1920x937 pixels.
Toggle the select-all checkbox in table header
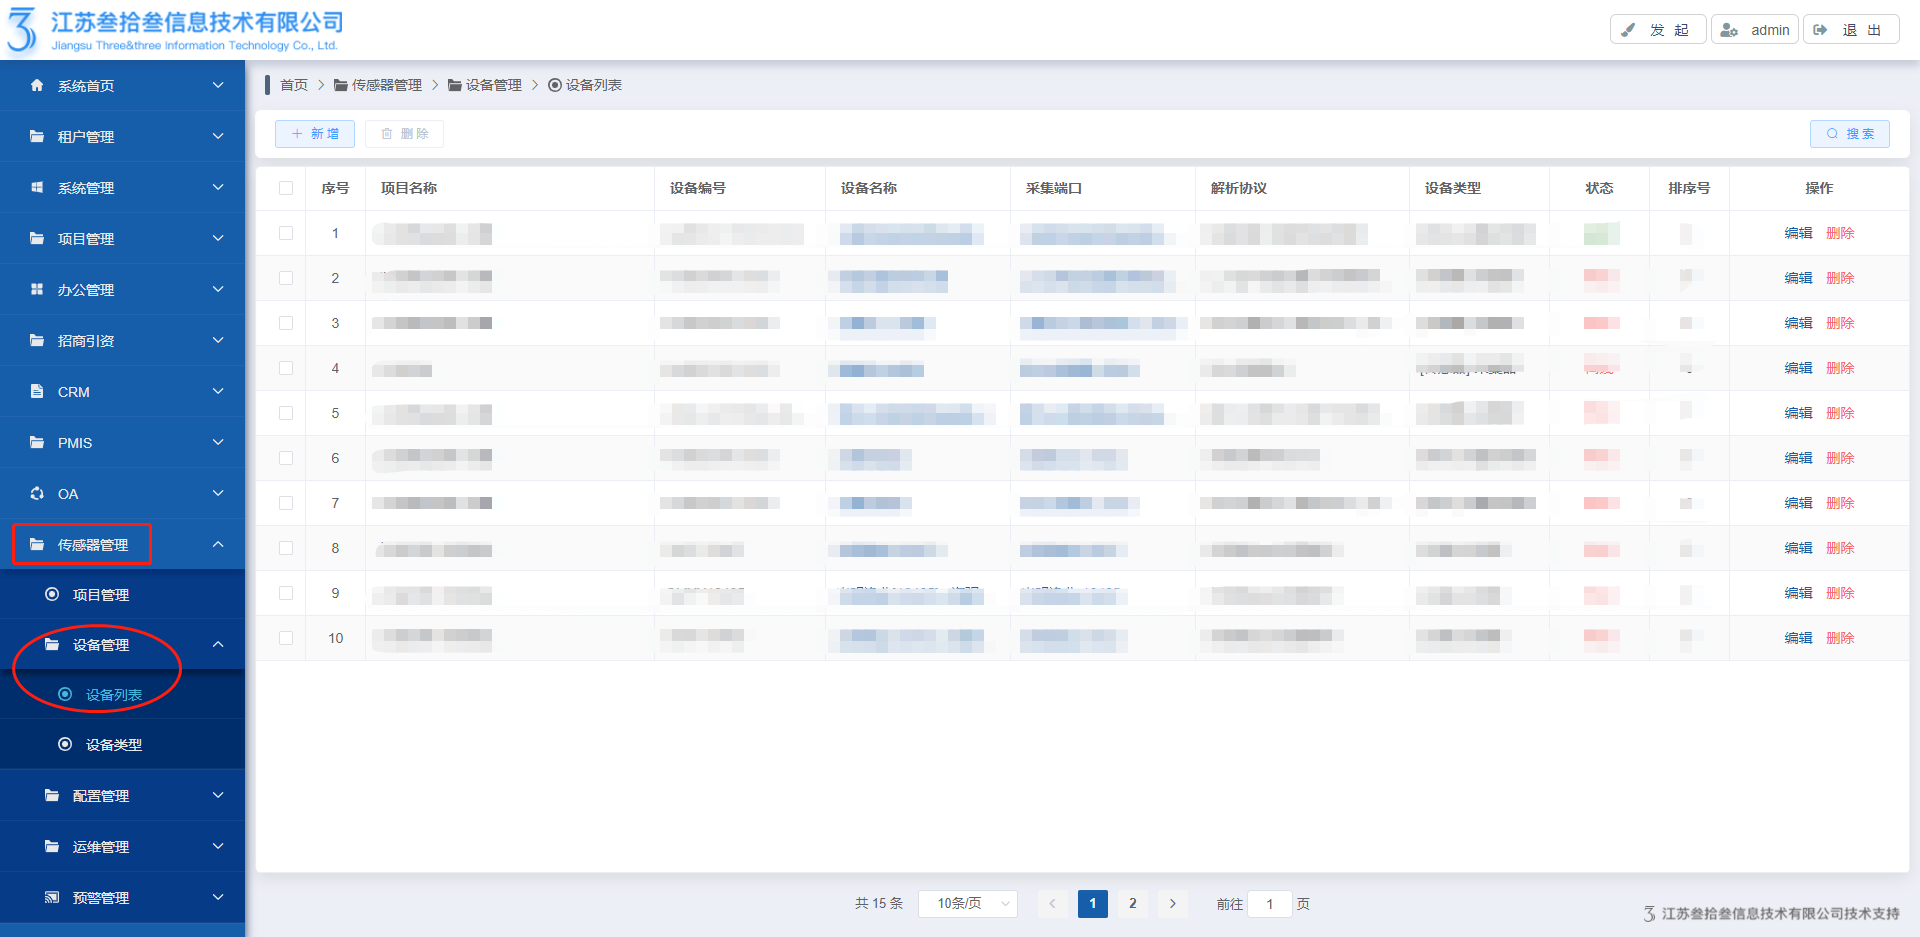coord(286,188)
